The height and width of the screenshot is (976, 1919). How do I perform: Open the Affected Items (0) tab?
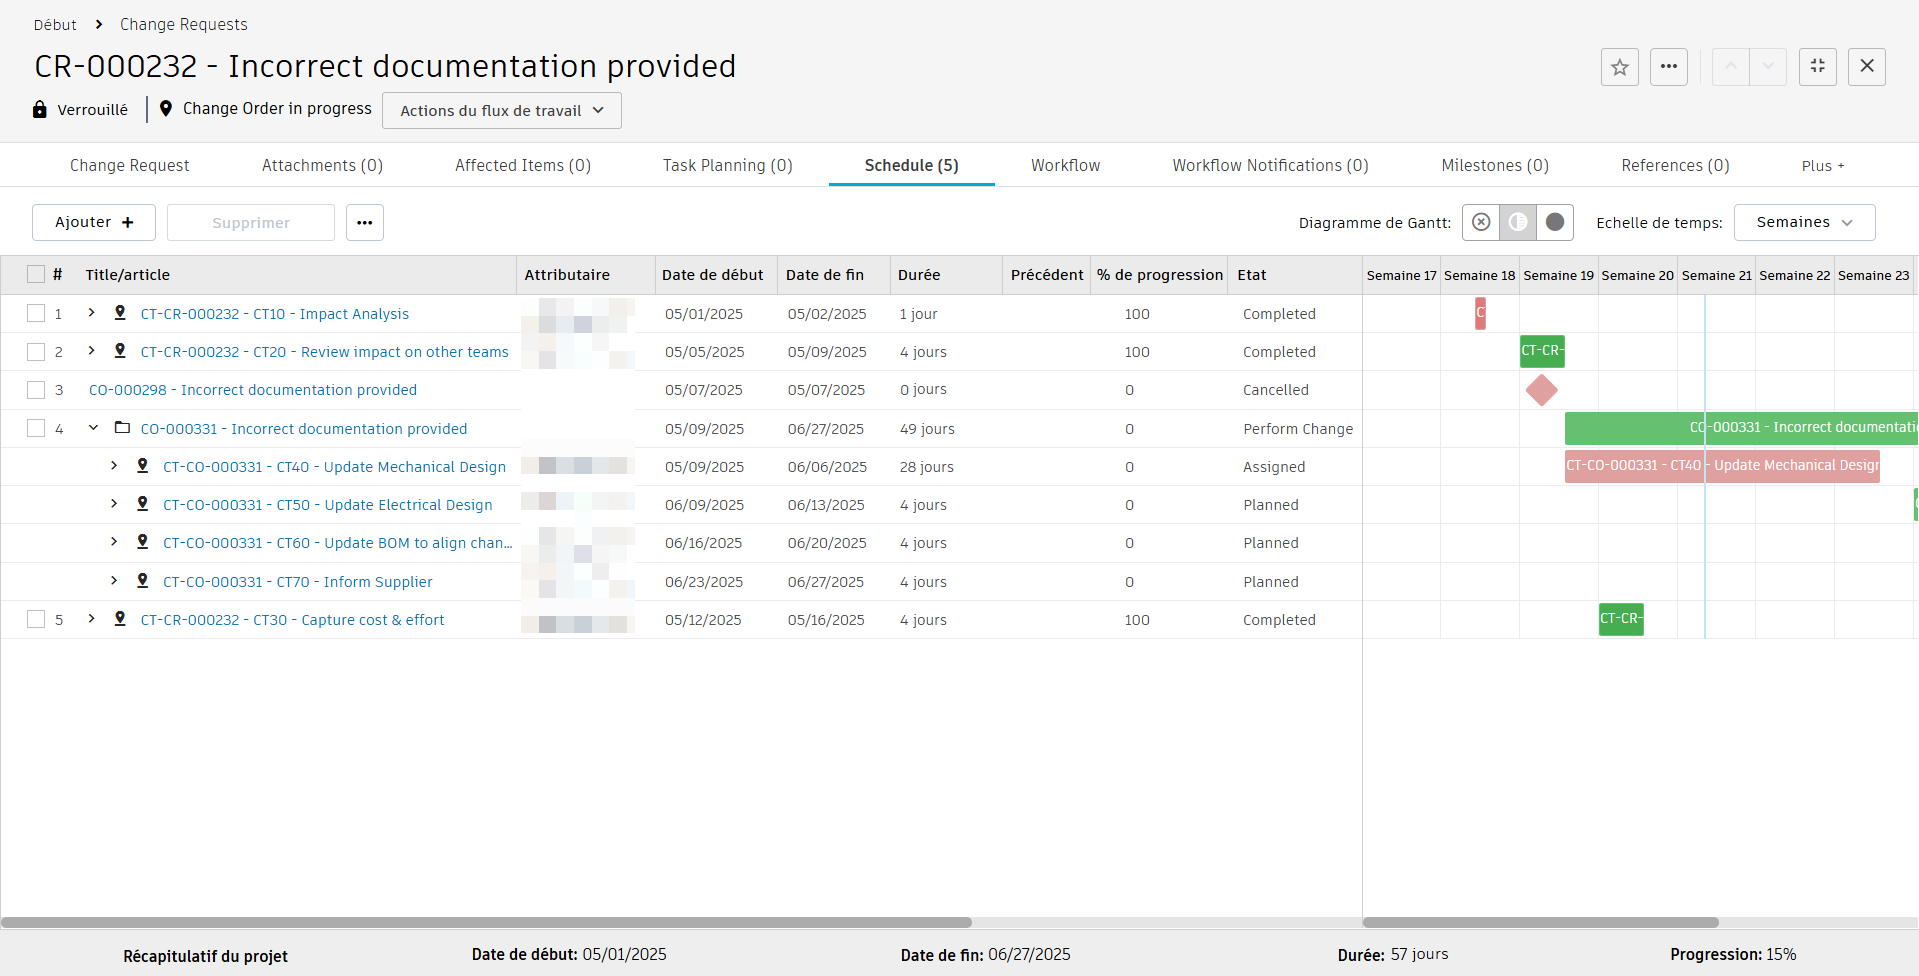(522, 165)
